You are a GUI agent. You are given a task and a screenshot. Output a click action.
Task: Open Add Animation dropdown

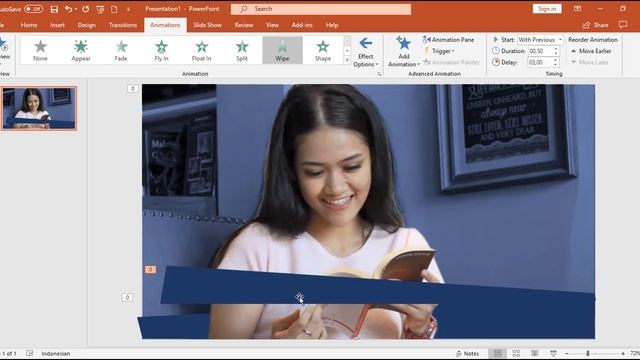[404, 52]
